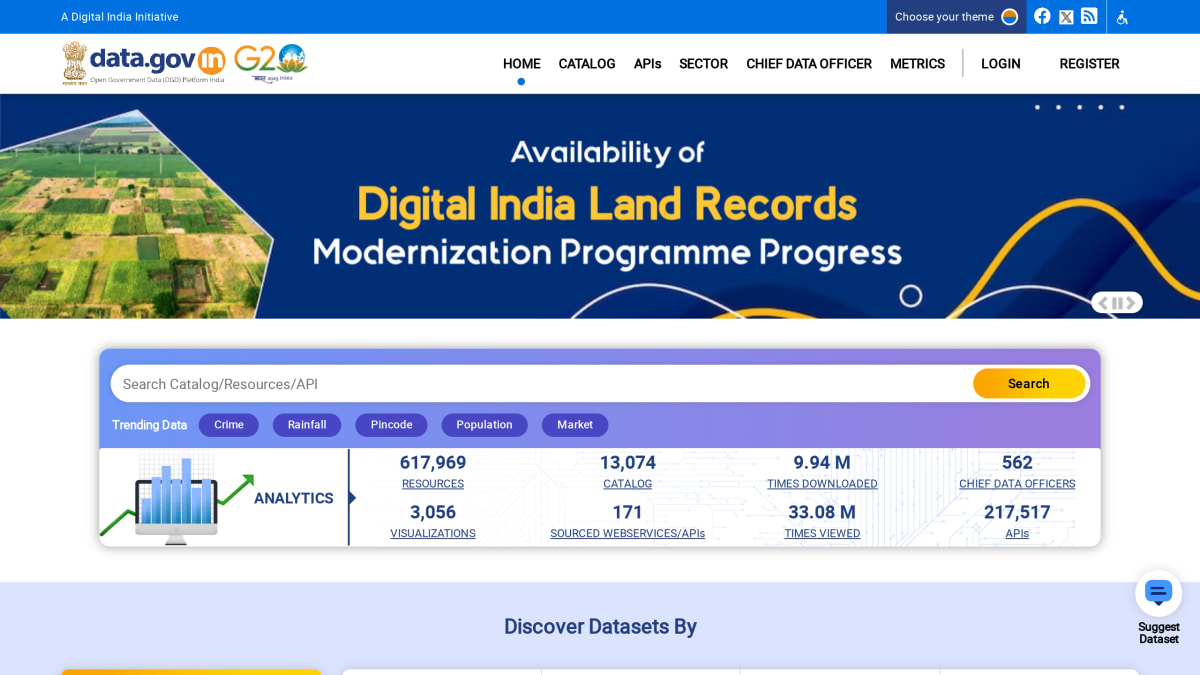This screenshot has height=675, width=1200.
Task: Click the data.gov.in logo
Action: [x=143, y=63]
